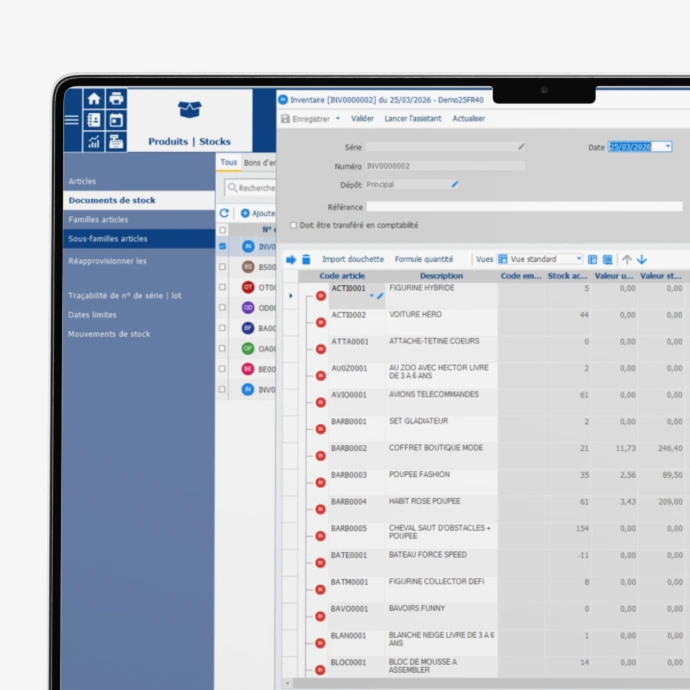Screen dimensions: 690x690
Task: Open Documents de stock in sidebar
Action: [x=139, y=200]
